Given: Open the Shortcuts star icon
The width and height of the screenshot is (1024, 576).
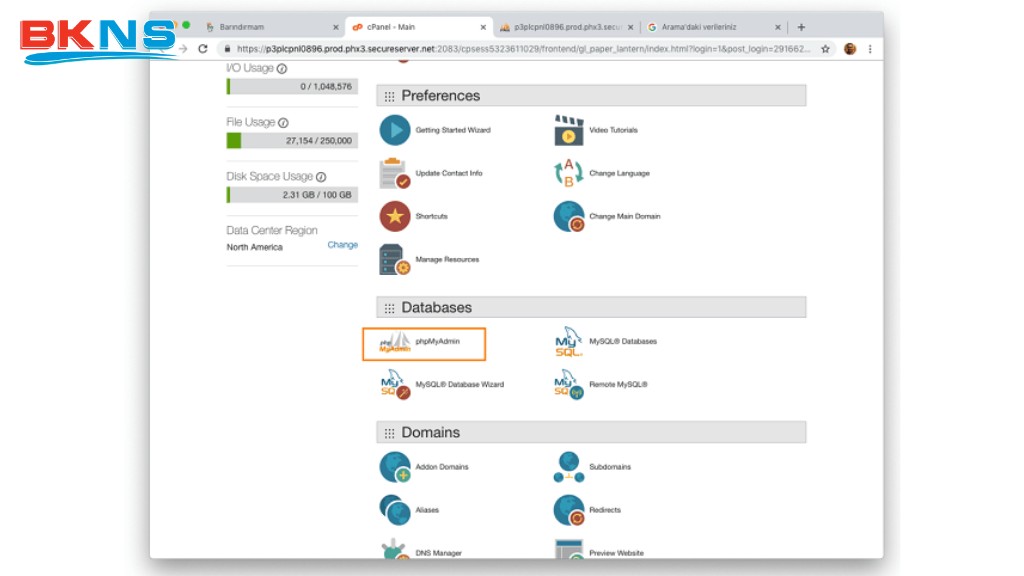Looking at the screenshot, I should coord(395,217).
